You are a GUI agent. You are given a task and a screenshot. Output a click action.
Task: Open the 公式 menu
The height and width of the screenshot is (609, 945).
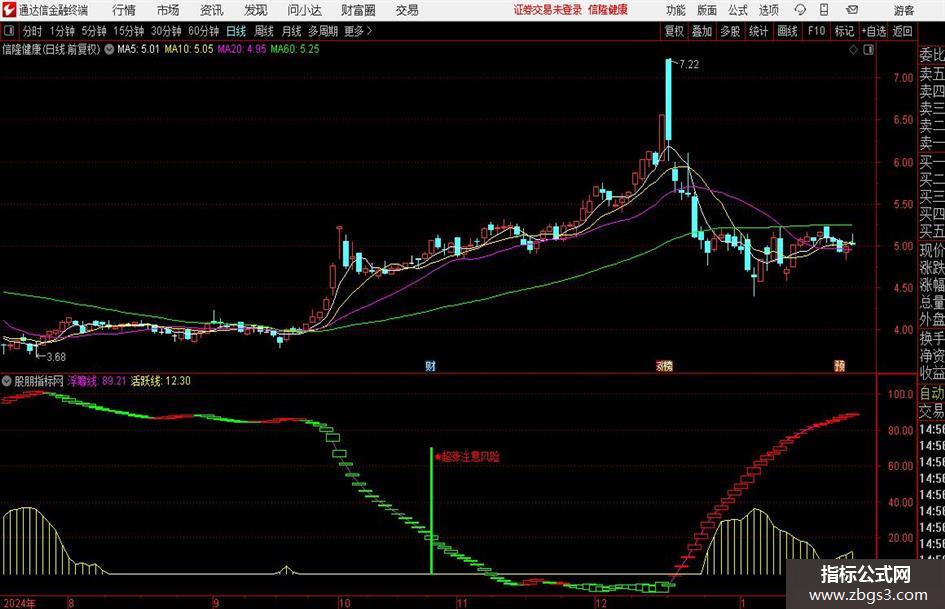pyautogui.click(x=738, y=10)
